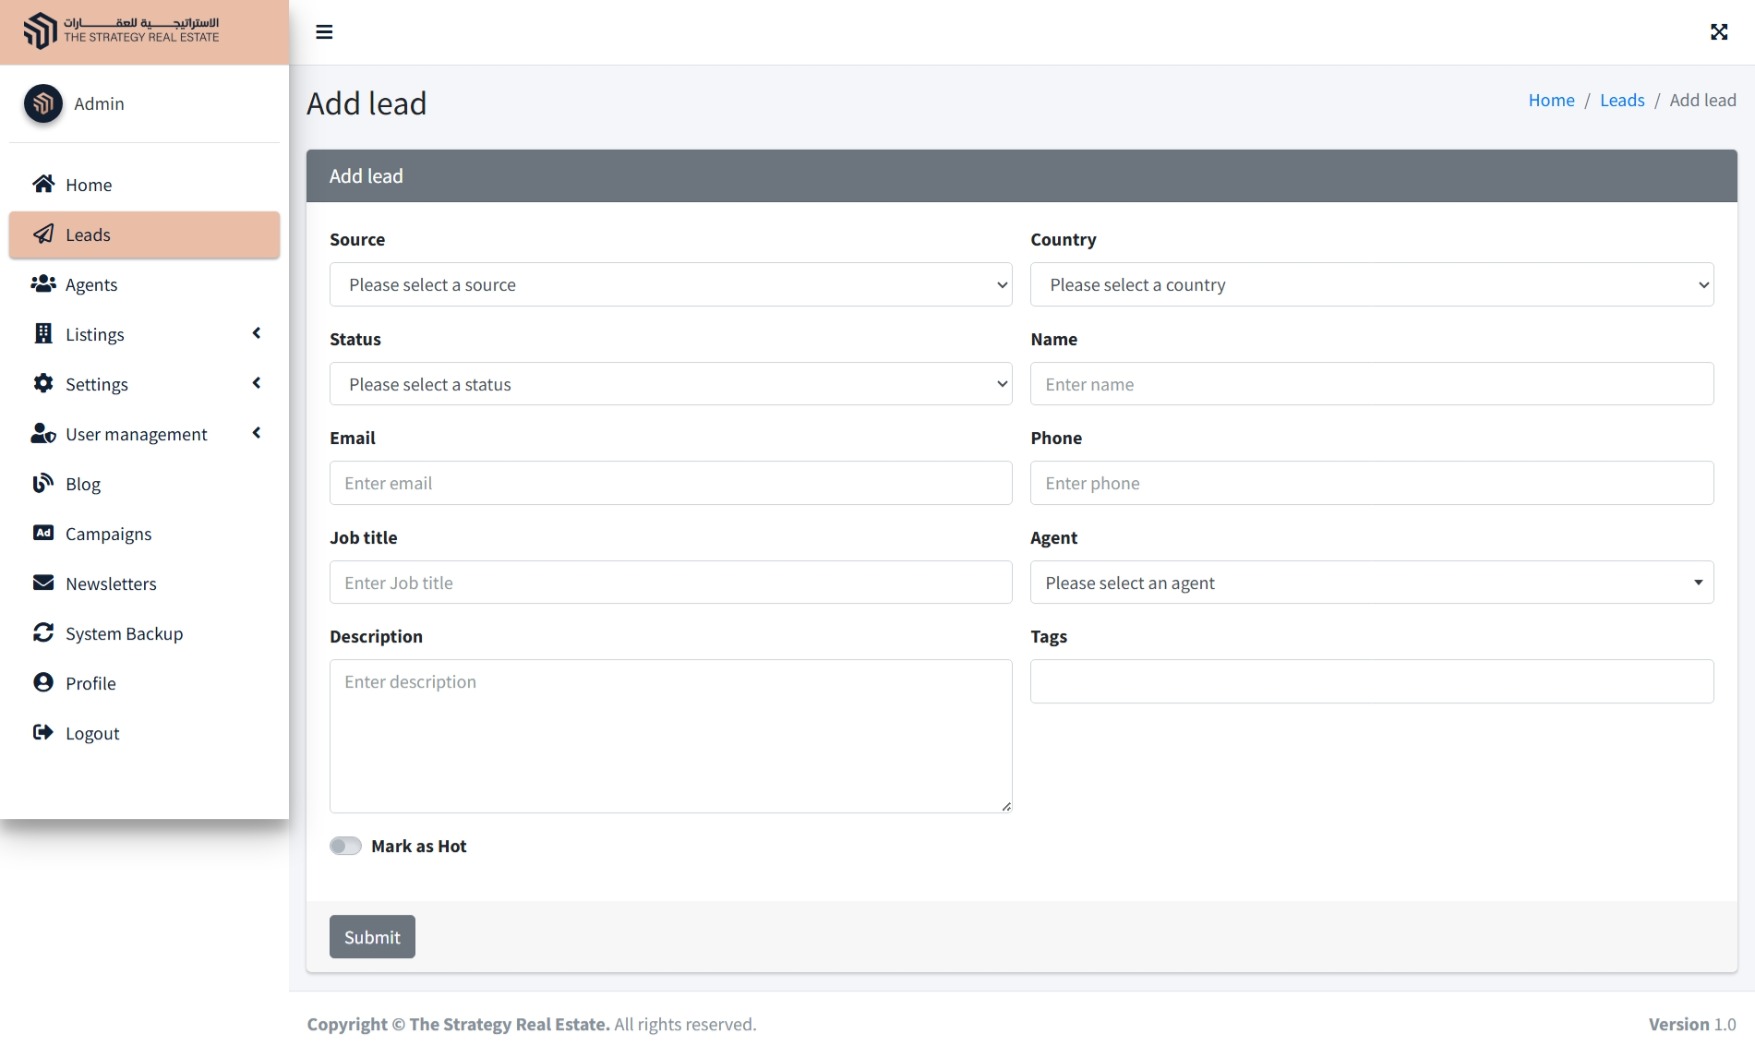
Task: Open the Profile menu item
Action: [91, 683]
